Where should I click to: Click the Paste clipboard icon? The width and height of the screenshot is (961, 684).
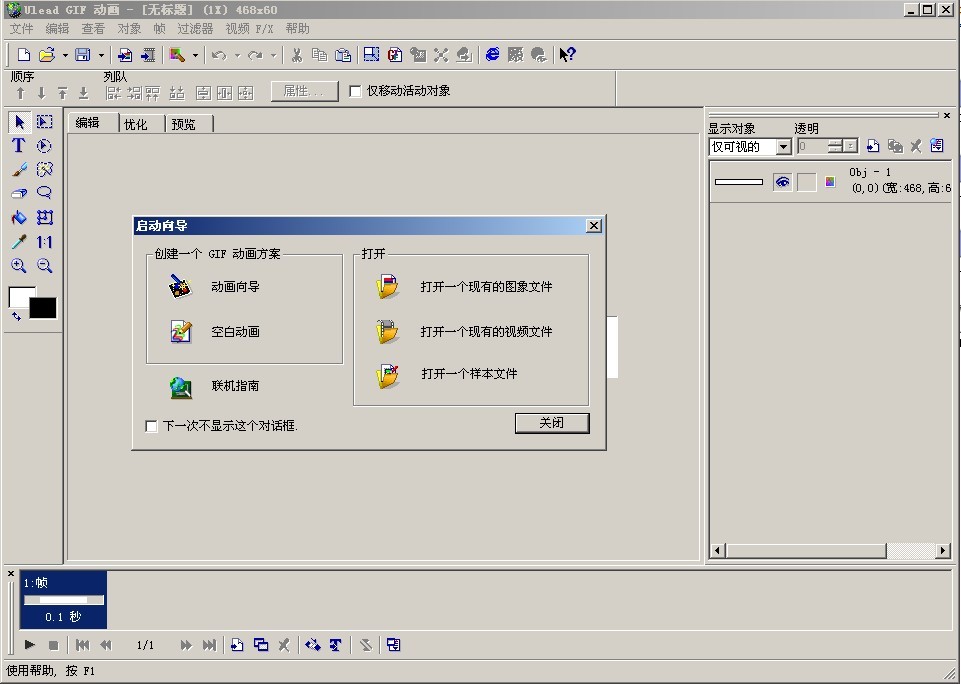(343, 55)
